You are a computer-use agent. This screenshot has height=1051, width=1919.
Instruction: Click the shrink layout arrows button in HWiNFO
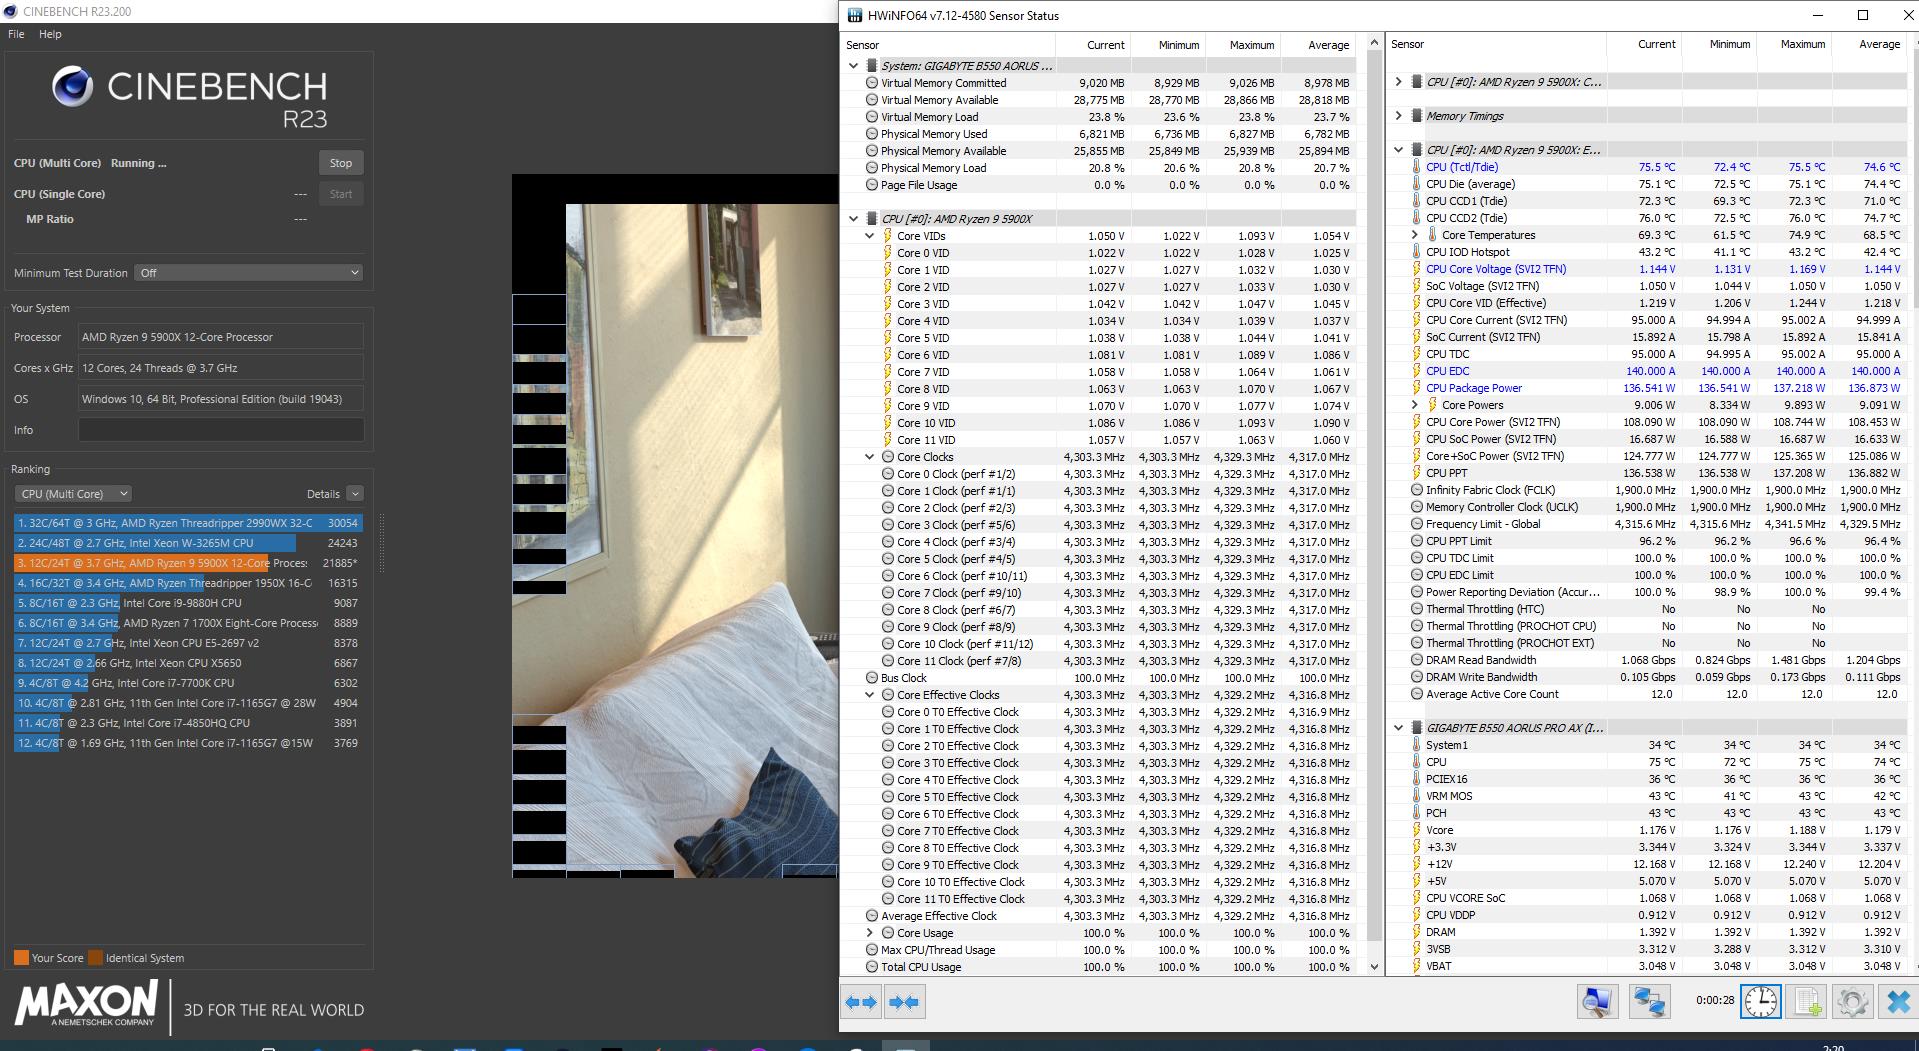pyautogui.click(x=904, y=1002)
